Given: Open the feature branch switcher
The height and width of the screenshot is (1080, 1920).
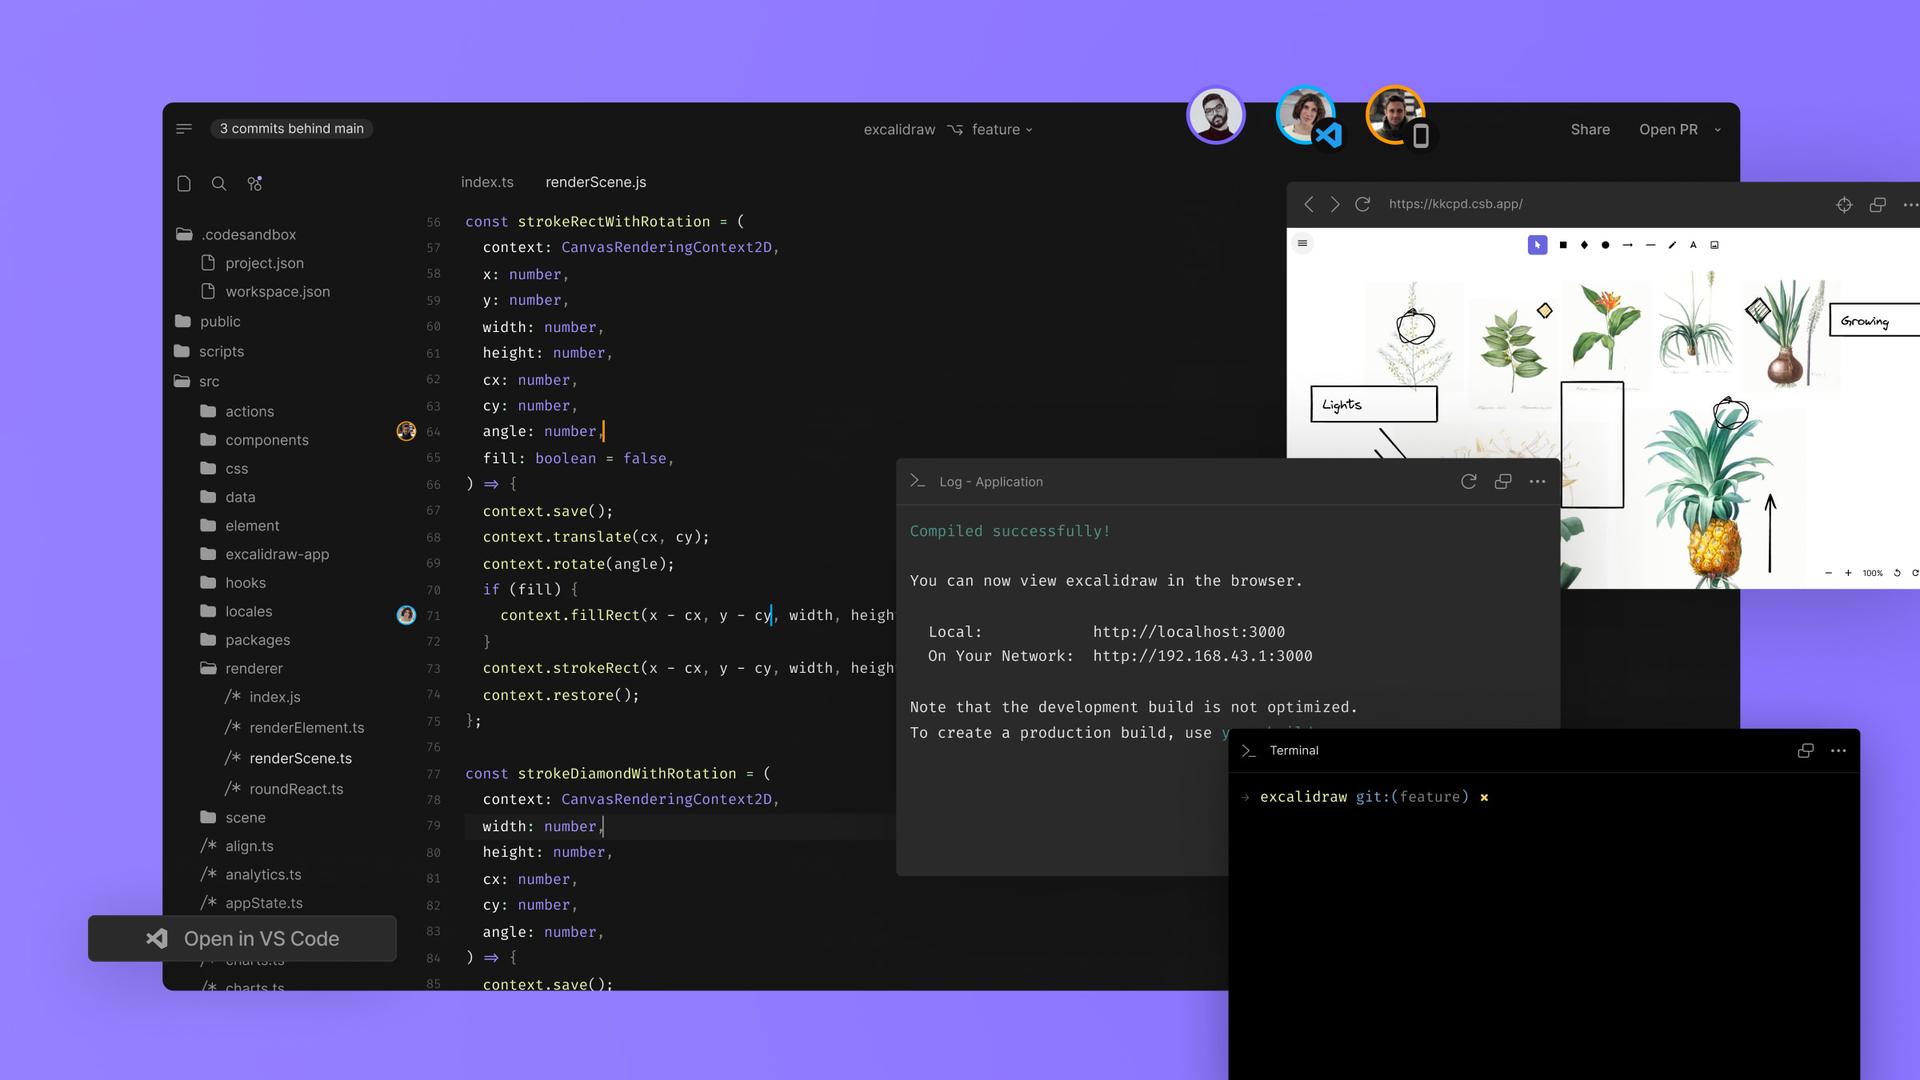Looking at the screenshot, I should [x=997, y=129].
